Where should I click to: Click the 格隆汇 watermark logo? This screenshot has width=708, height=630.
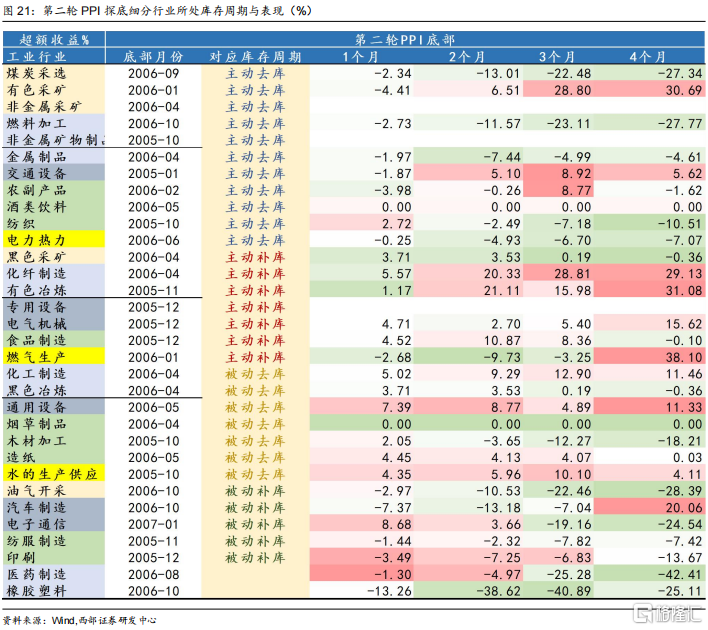pyautogui.click(x=669, y=613)
